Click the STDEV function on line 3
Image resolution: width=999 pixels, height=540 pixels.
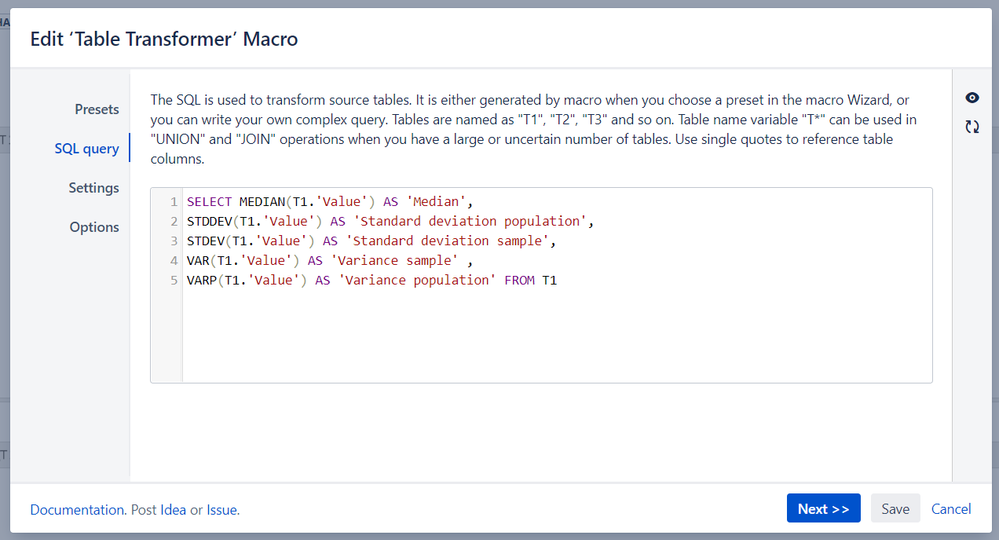point(205,241)
